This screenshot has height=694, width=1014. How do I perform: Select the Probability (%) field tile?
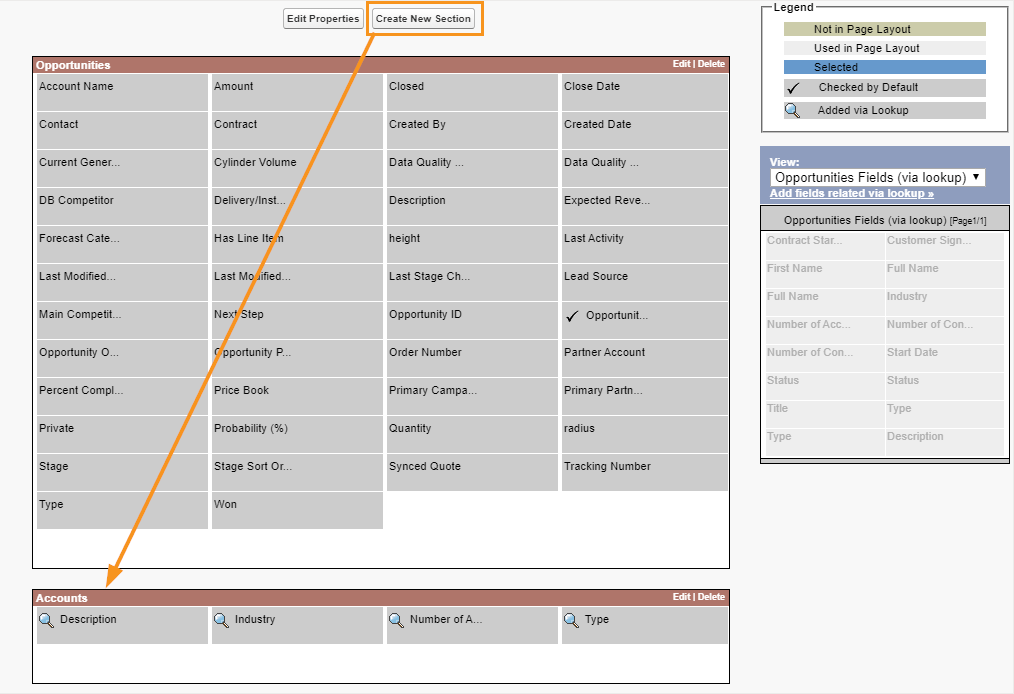[x=296, y=434]
